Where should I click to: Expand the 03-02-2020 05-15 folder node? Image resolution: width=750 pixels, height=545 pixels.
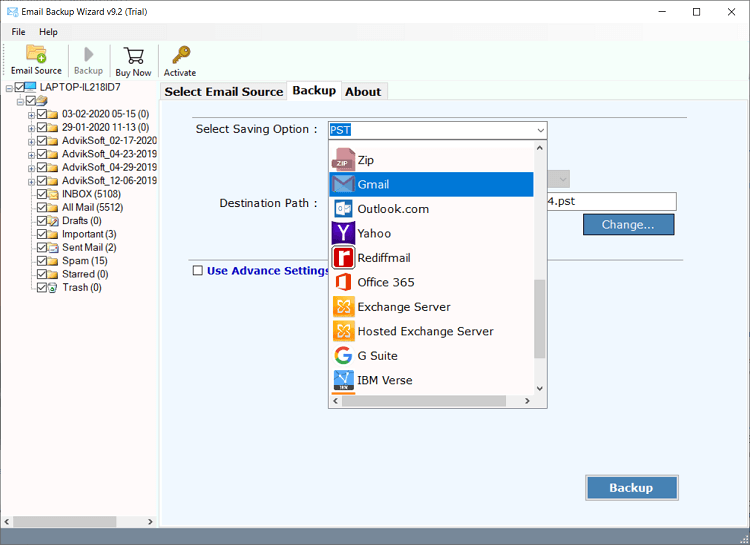pyautogui.click(x=31, y=115)
